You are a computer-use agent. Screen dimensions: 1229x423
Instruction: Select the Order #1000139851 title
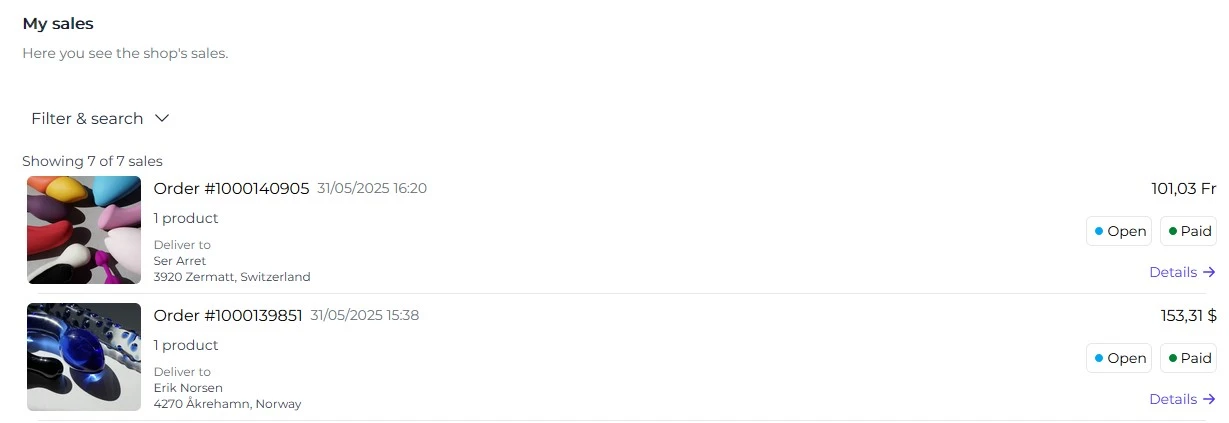[x=228, y=315]
